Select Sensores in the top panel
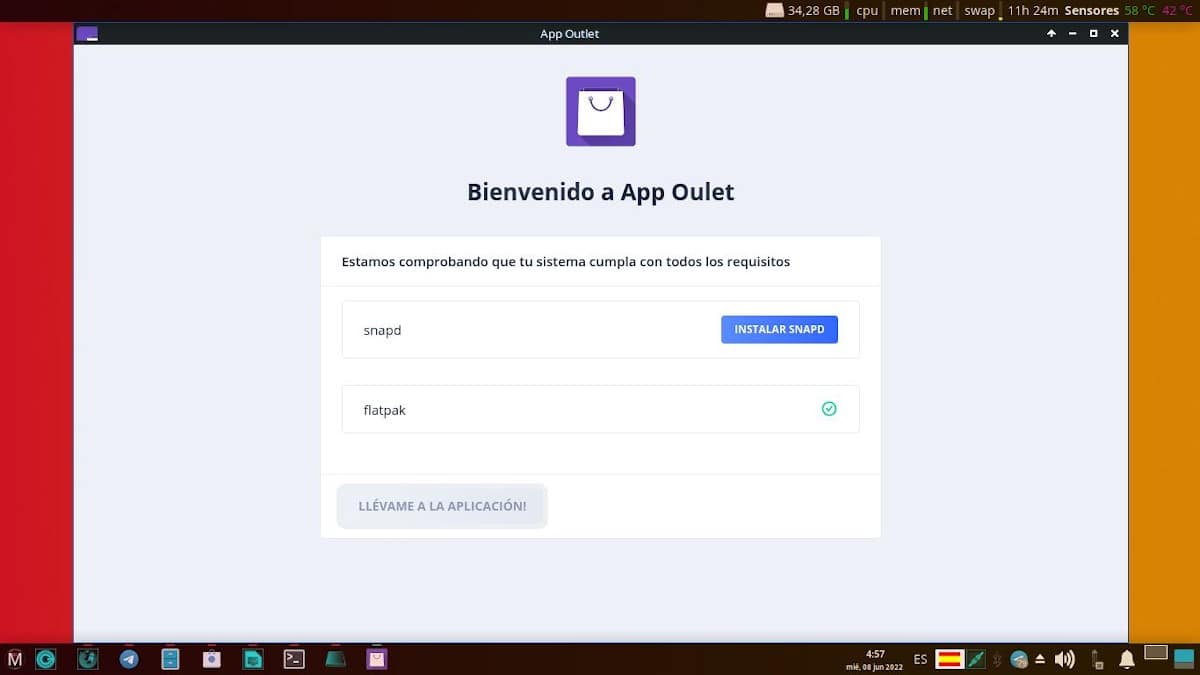This screenshot has width=1200, height=675. point(1092,10)
